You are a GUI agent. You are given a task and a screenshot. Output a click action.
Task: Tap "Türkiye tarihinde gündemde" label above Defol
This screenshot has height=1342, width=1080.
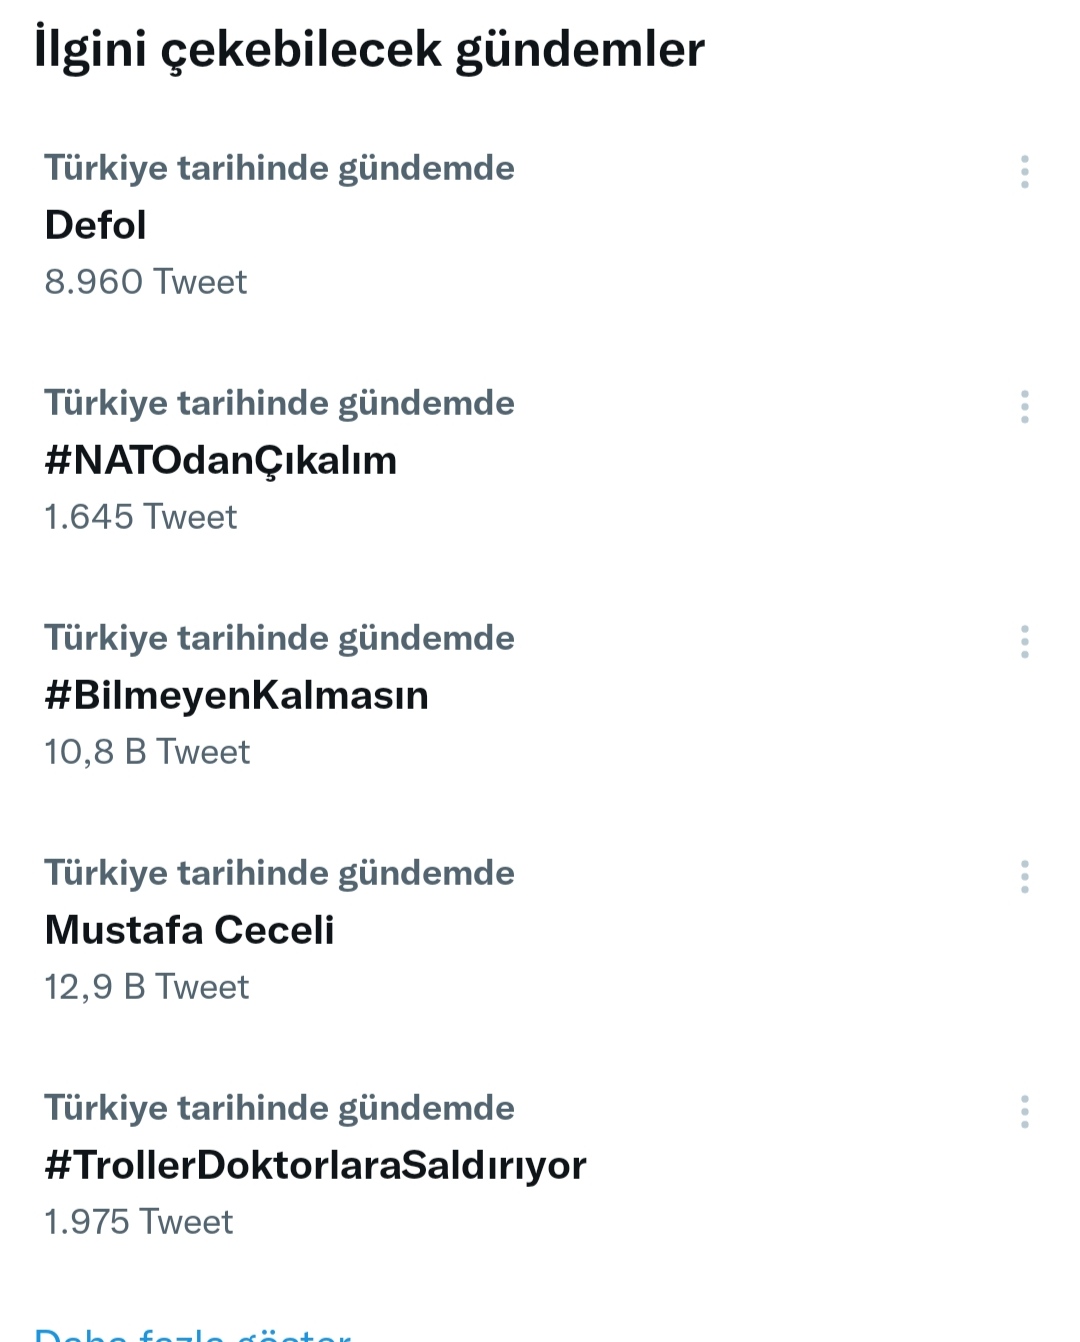[x=279, y=168]
